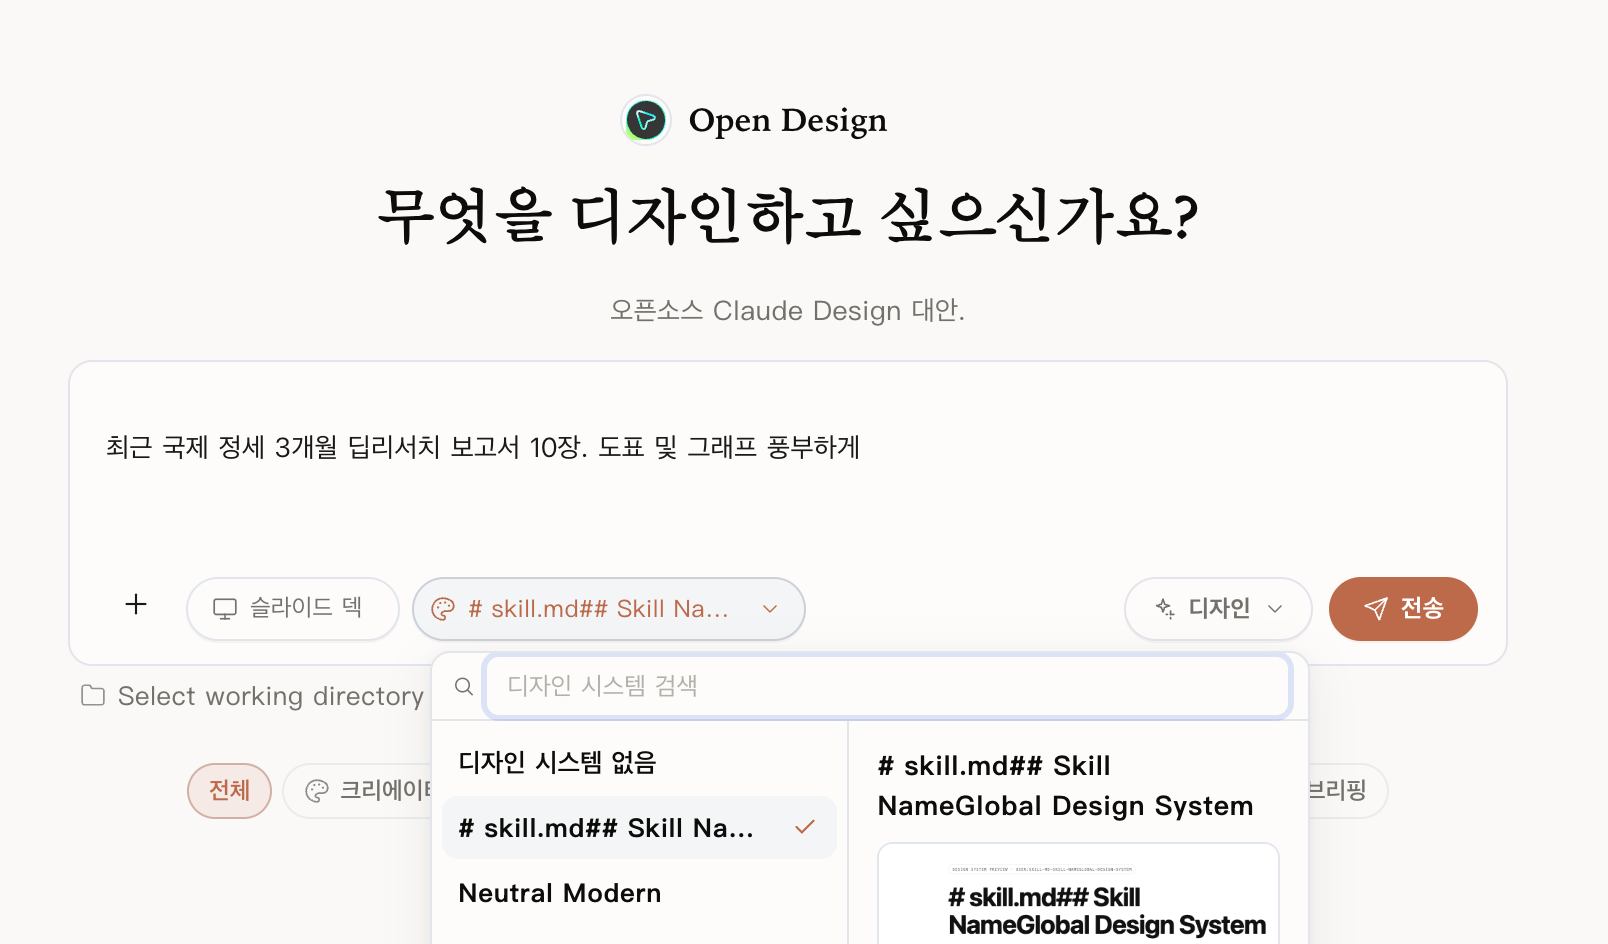This screenshot has height=944, width=1608.
Task: Click the Open Design title text
Action: 788,121
